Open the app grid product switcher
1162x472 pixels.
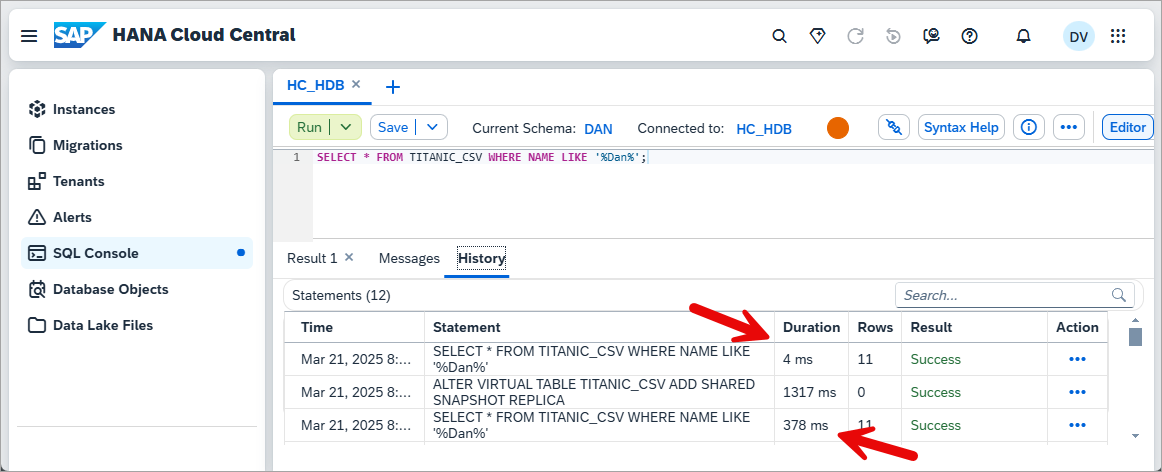(1118, 36)
